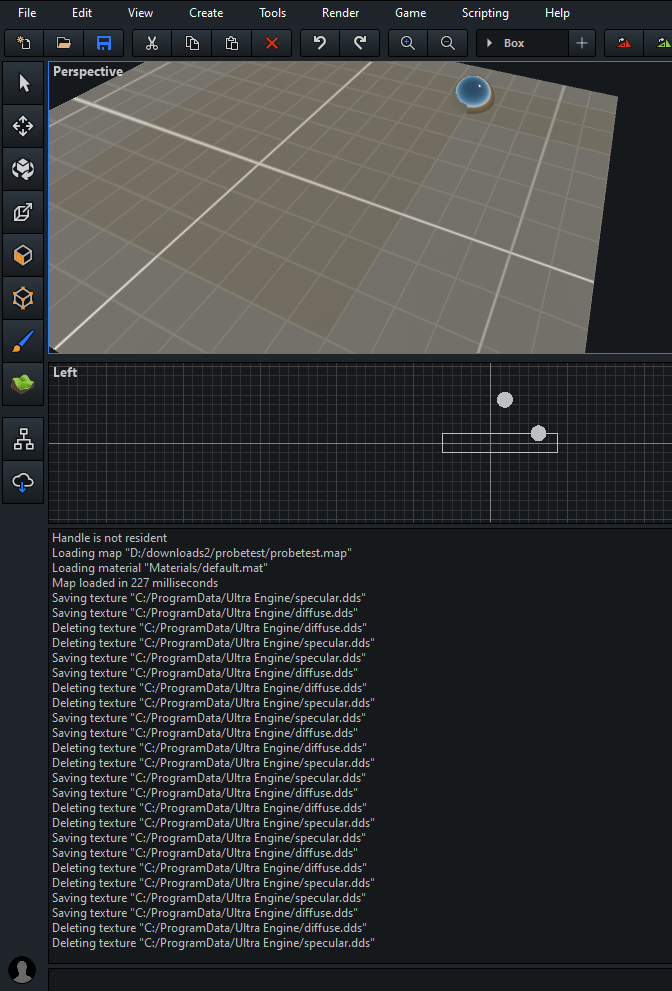The width and height of the screenshot is (672, 991).
Task: Select the Terrain tool
Action: tap(23, 384)
